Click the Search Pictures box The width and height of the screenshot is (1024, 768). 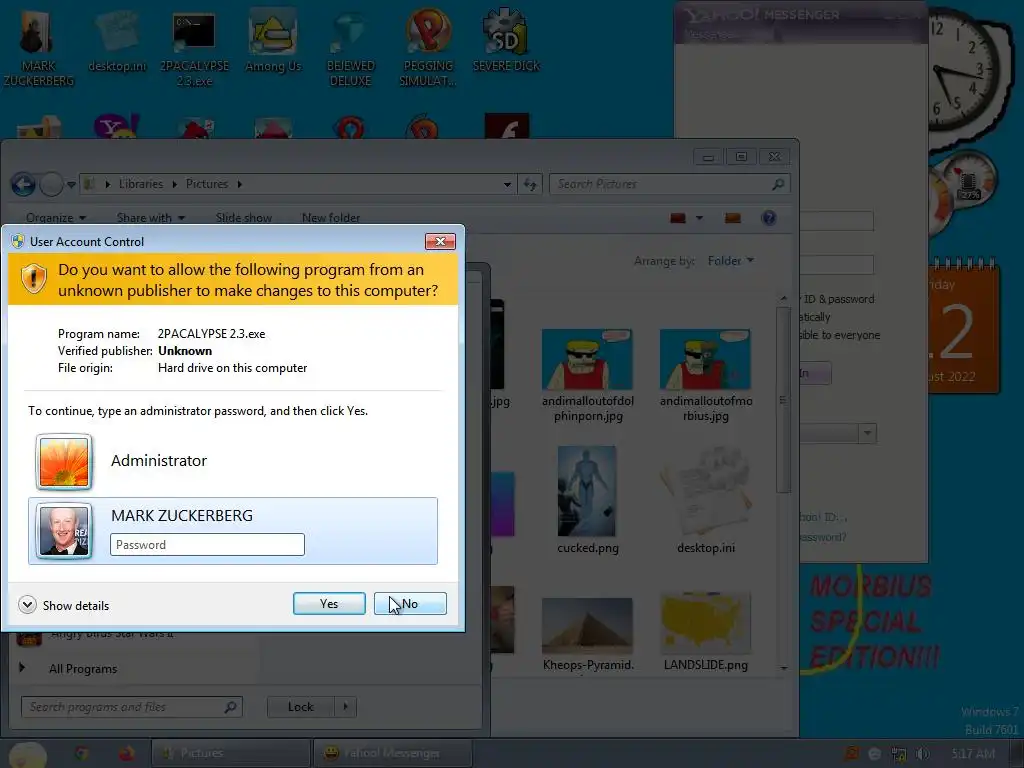[670, 184]
